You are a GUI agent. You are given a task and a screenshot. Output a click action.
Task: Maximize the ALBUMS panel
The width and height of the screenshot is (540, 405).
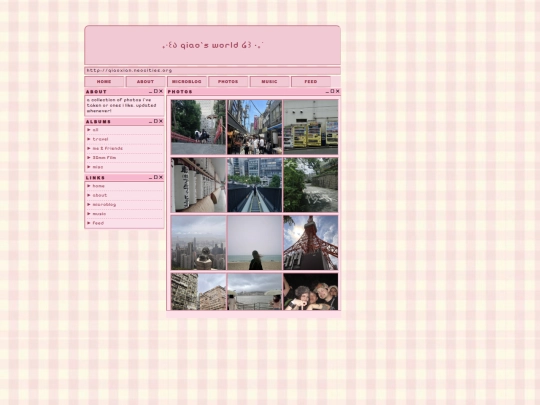(x=156, y=121)
